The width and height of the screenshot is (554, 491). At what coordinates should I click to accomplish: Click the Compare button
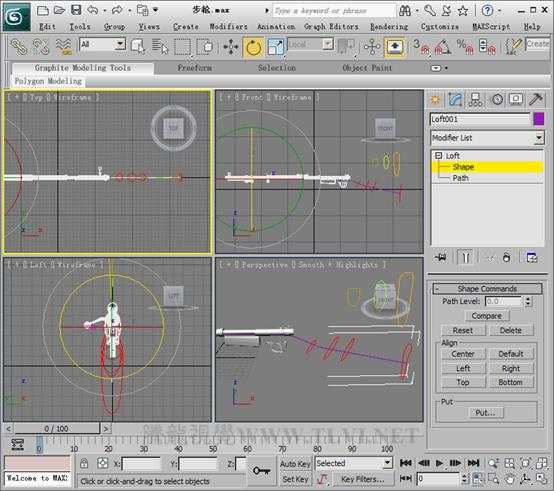click(487, 316)
